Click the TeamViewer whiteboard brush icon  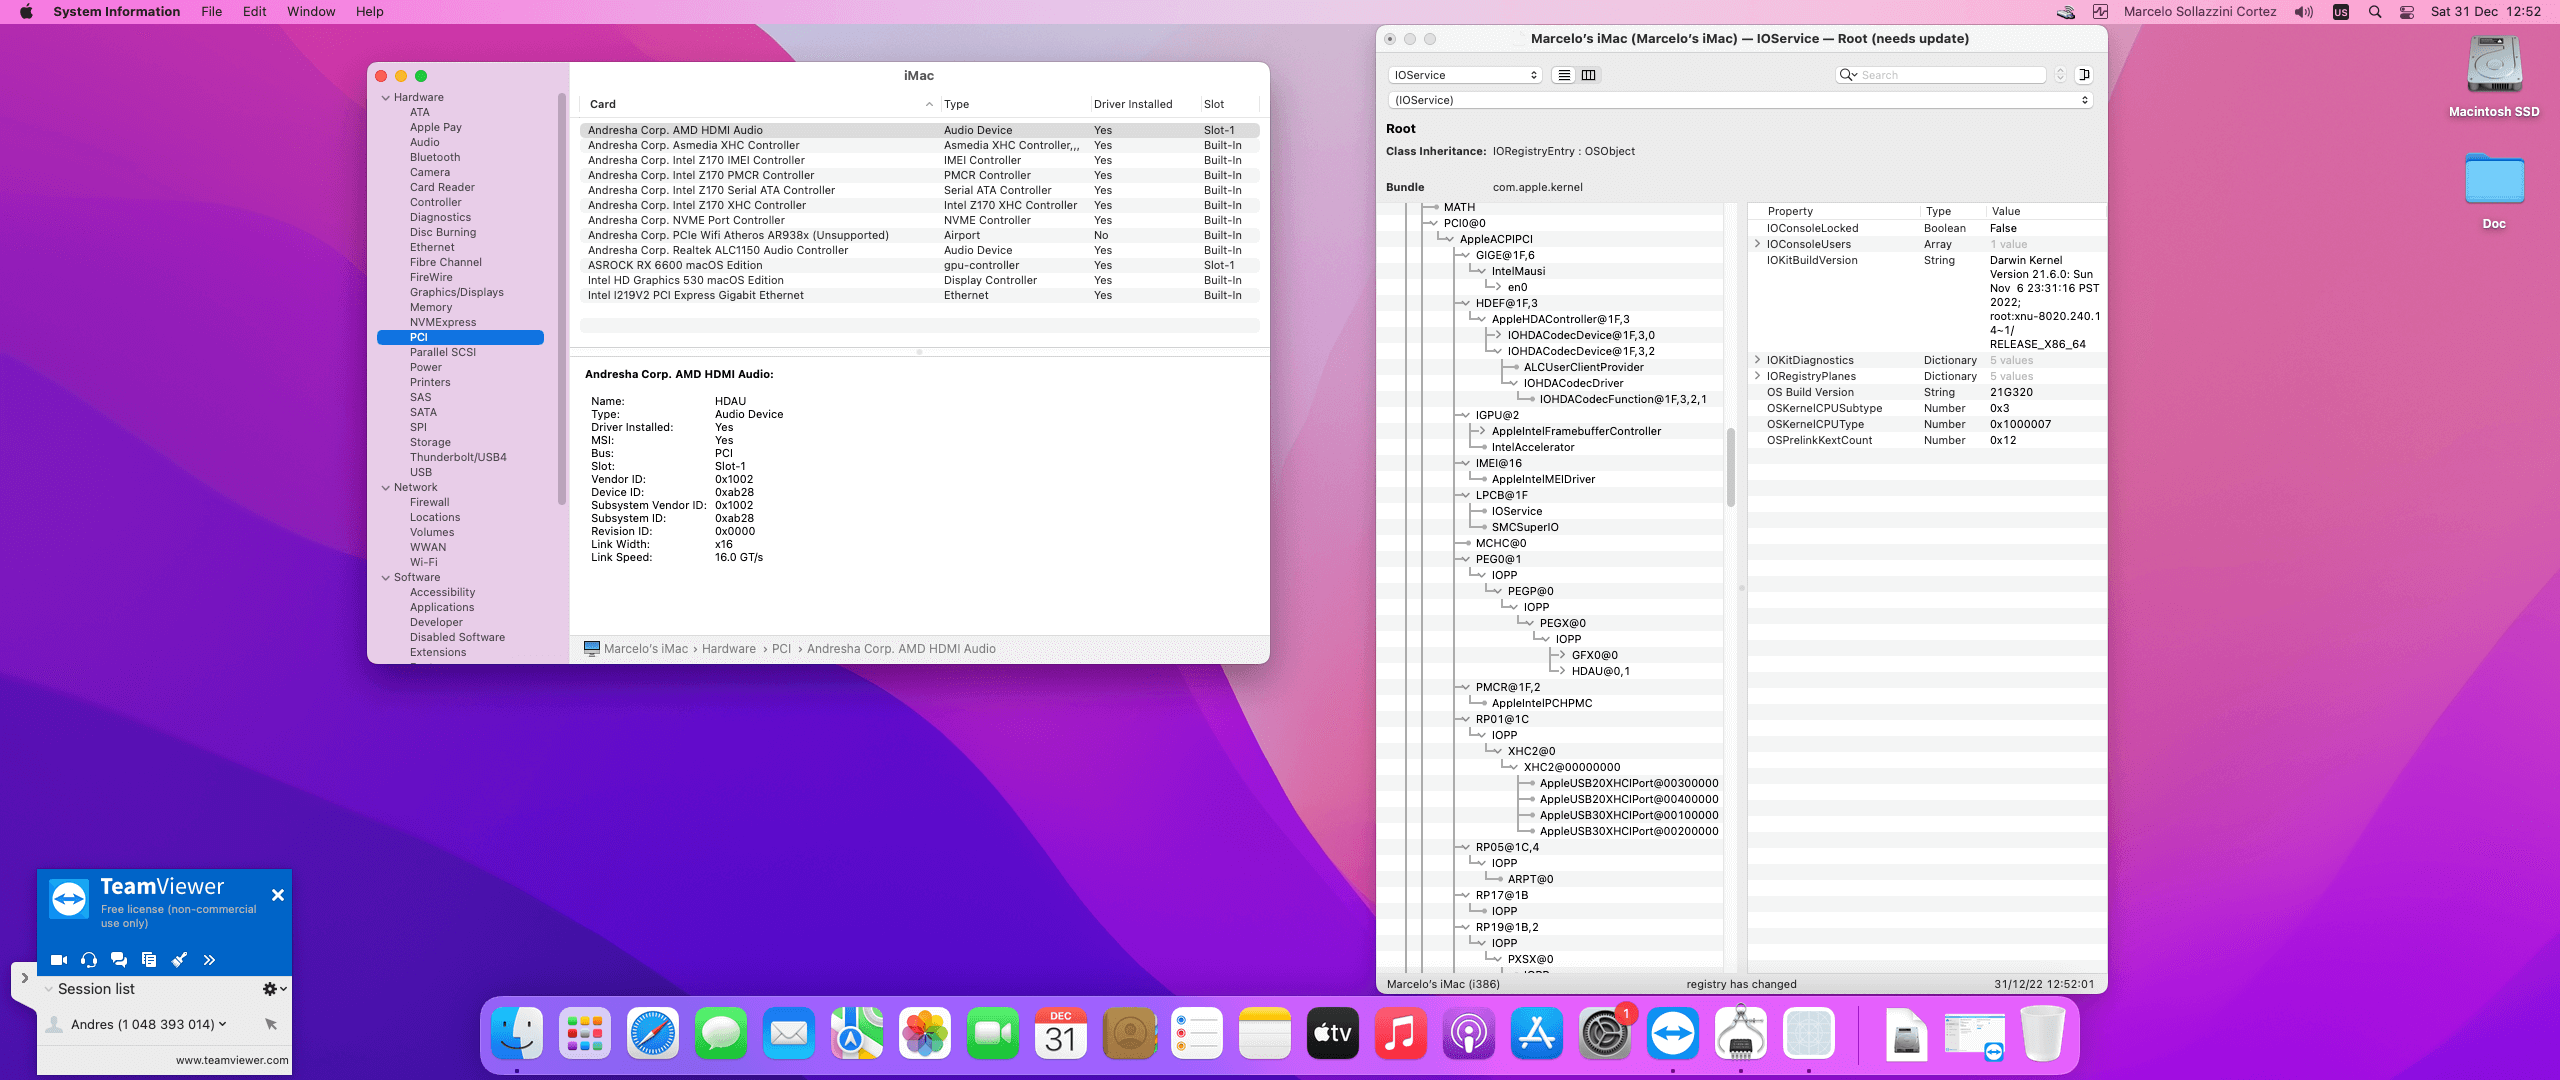tap(179, 960)
